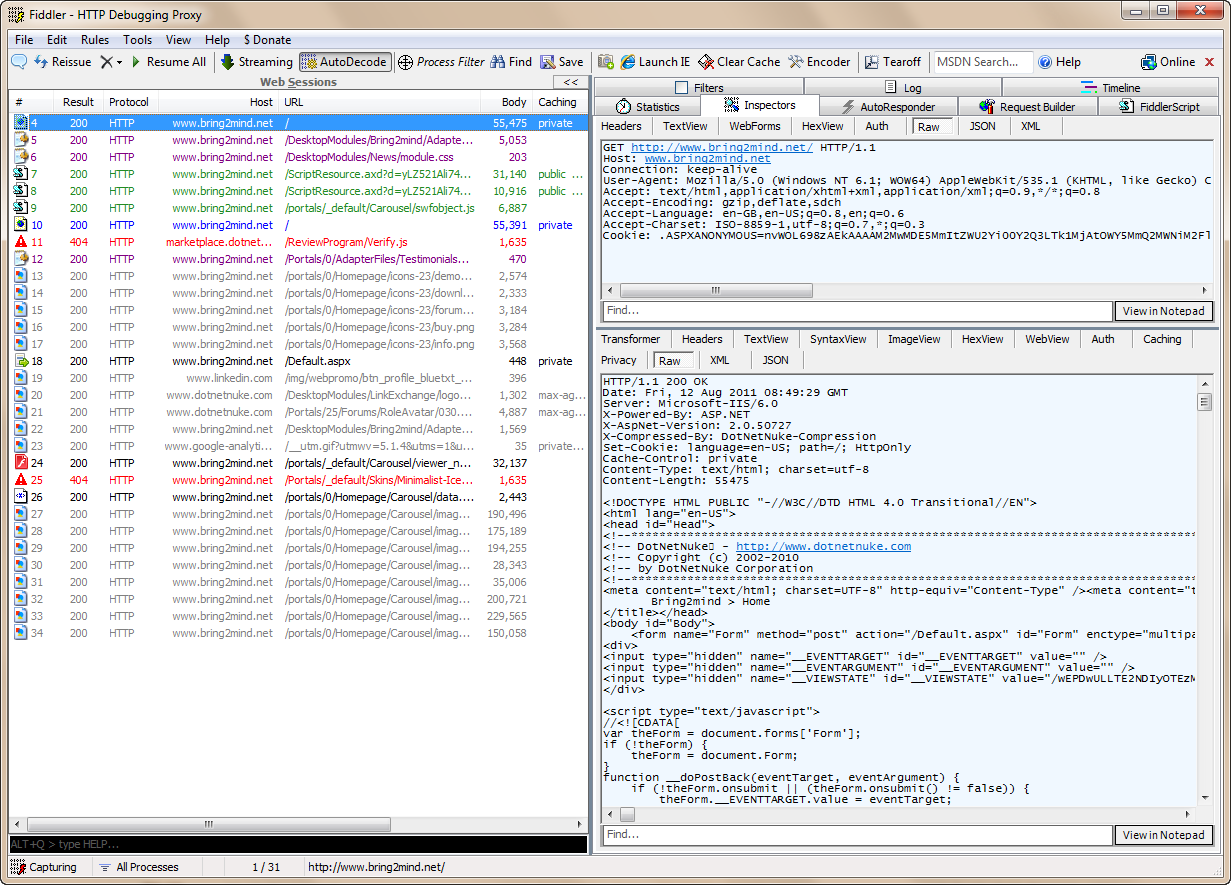The width and height of the screenshot is (1231, 885).
Task: Toggle Capturing in status bar
Action: pos(45,867)
